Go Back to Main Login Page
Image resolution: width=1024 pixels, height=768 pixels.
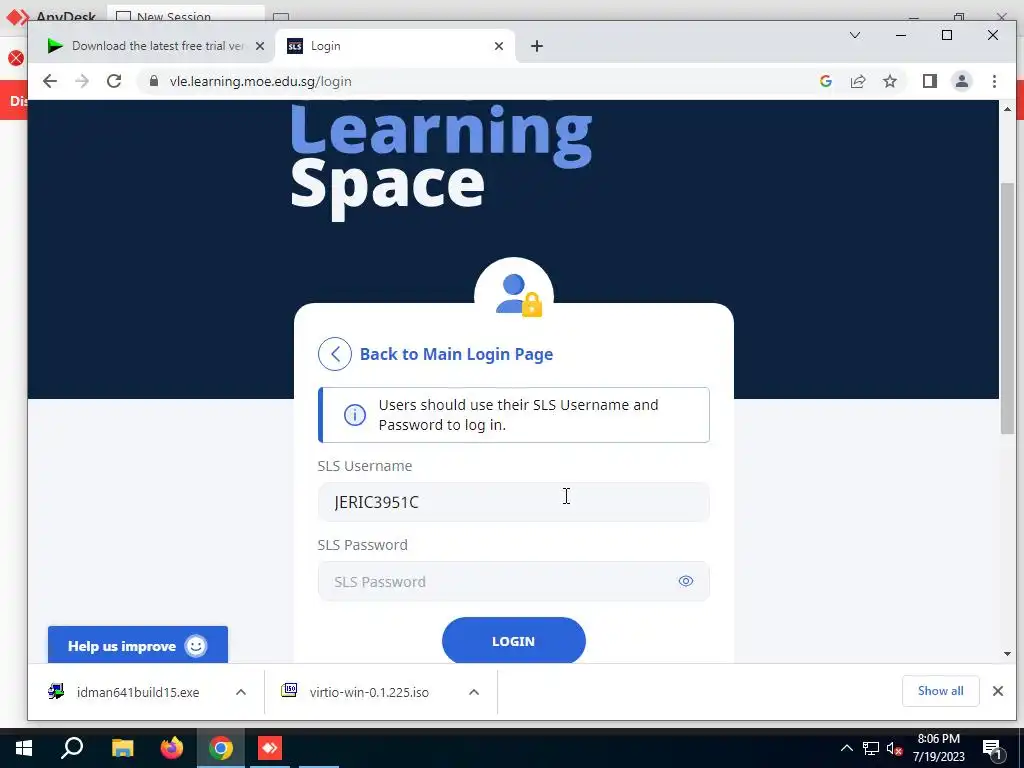[x=456, y=354]
